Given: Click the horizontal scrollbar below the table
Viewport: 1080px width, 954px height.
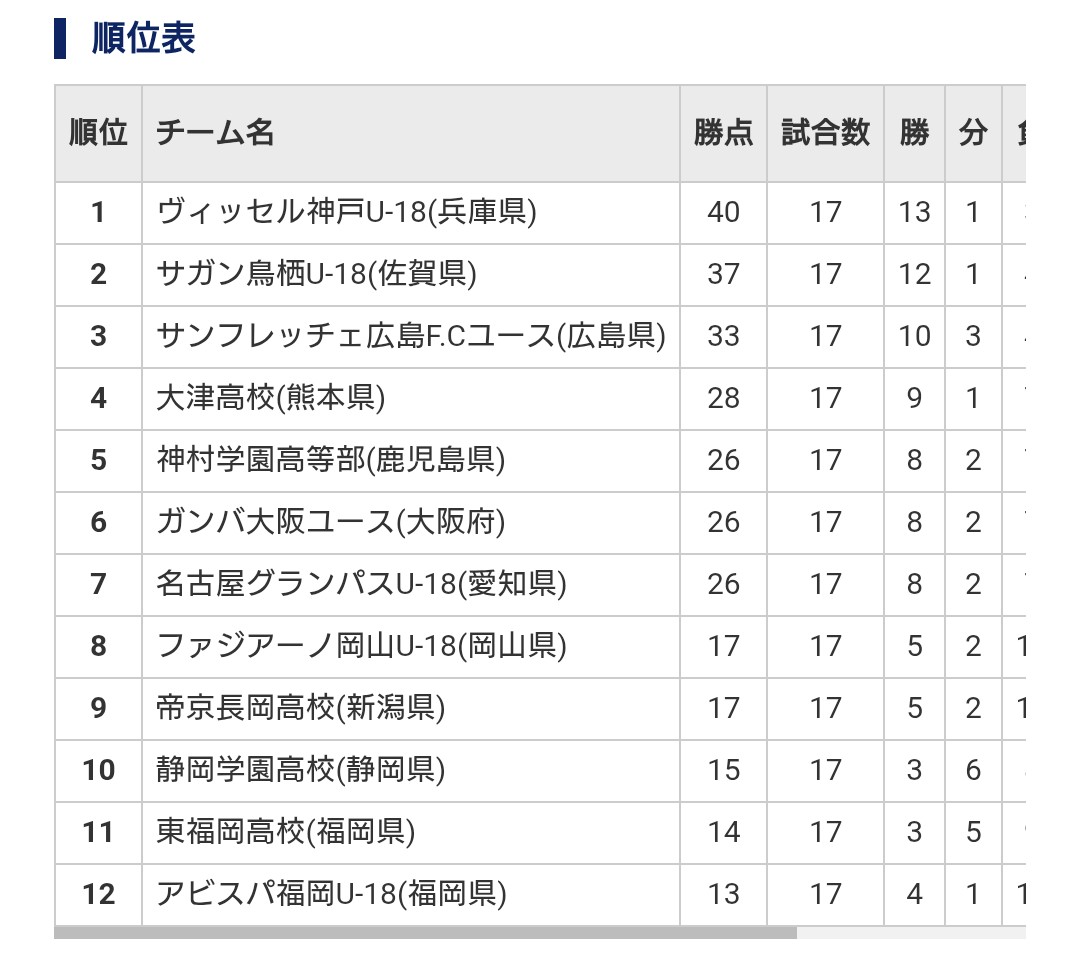Looking at the screenshot, I should tap(425, 933).
